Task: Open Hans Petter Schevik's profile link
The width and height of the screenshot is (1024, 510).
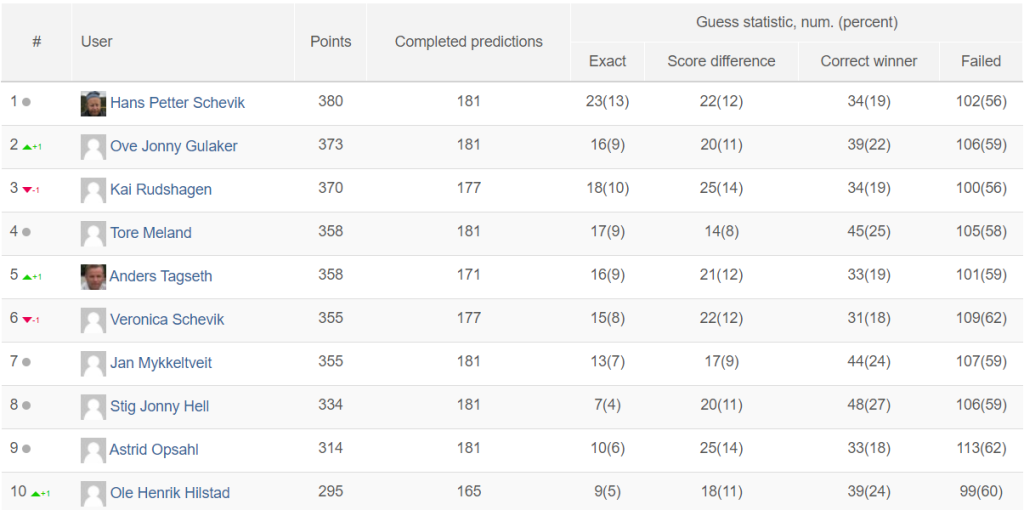Action: click(x=178, y=103)
